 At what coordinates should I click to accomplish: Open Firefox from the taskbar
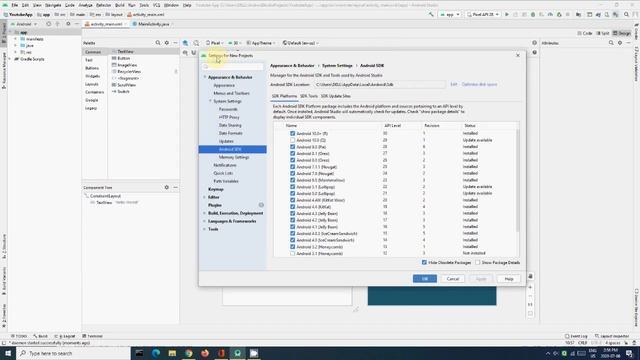pyautogui.click(x=205, y=353)
